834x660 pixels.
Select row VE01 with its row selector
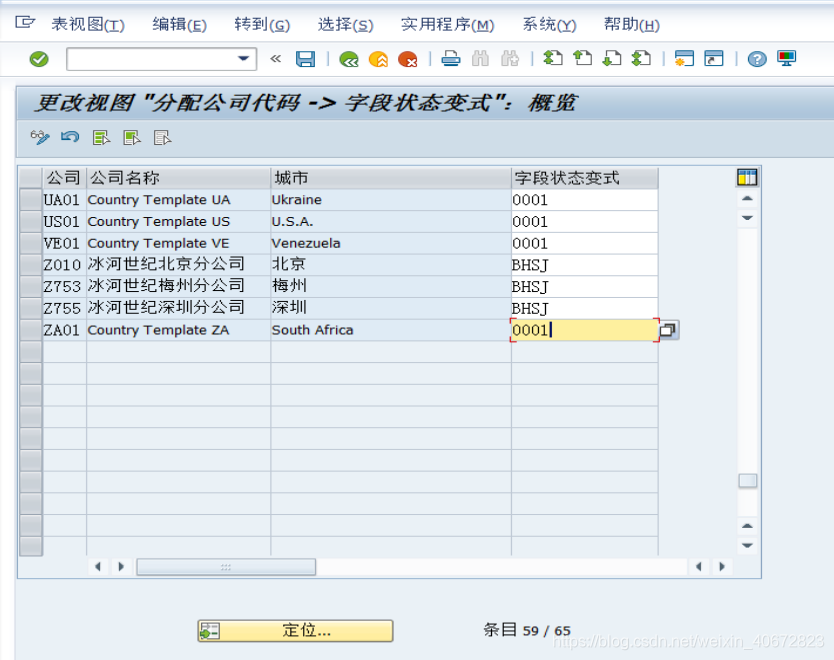click(31, 244)
